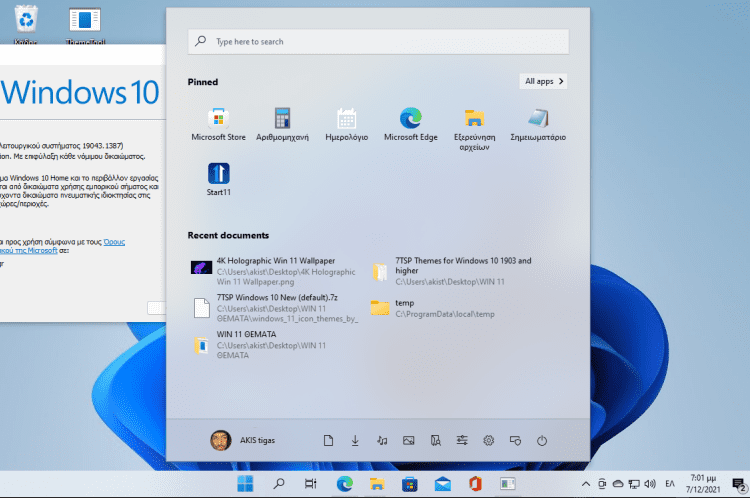Open 4K Holographic Win 11 Wallpaper document

point(274,271)
